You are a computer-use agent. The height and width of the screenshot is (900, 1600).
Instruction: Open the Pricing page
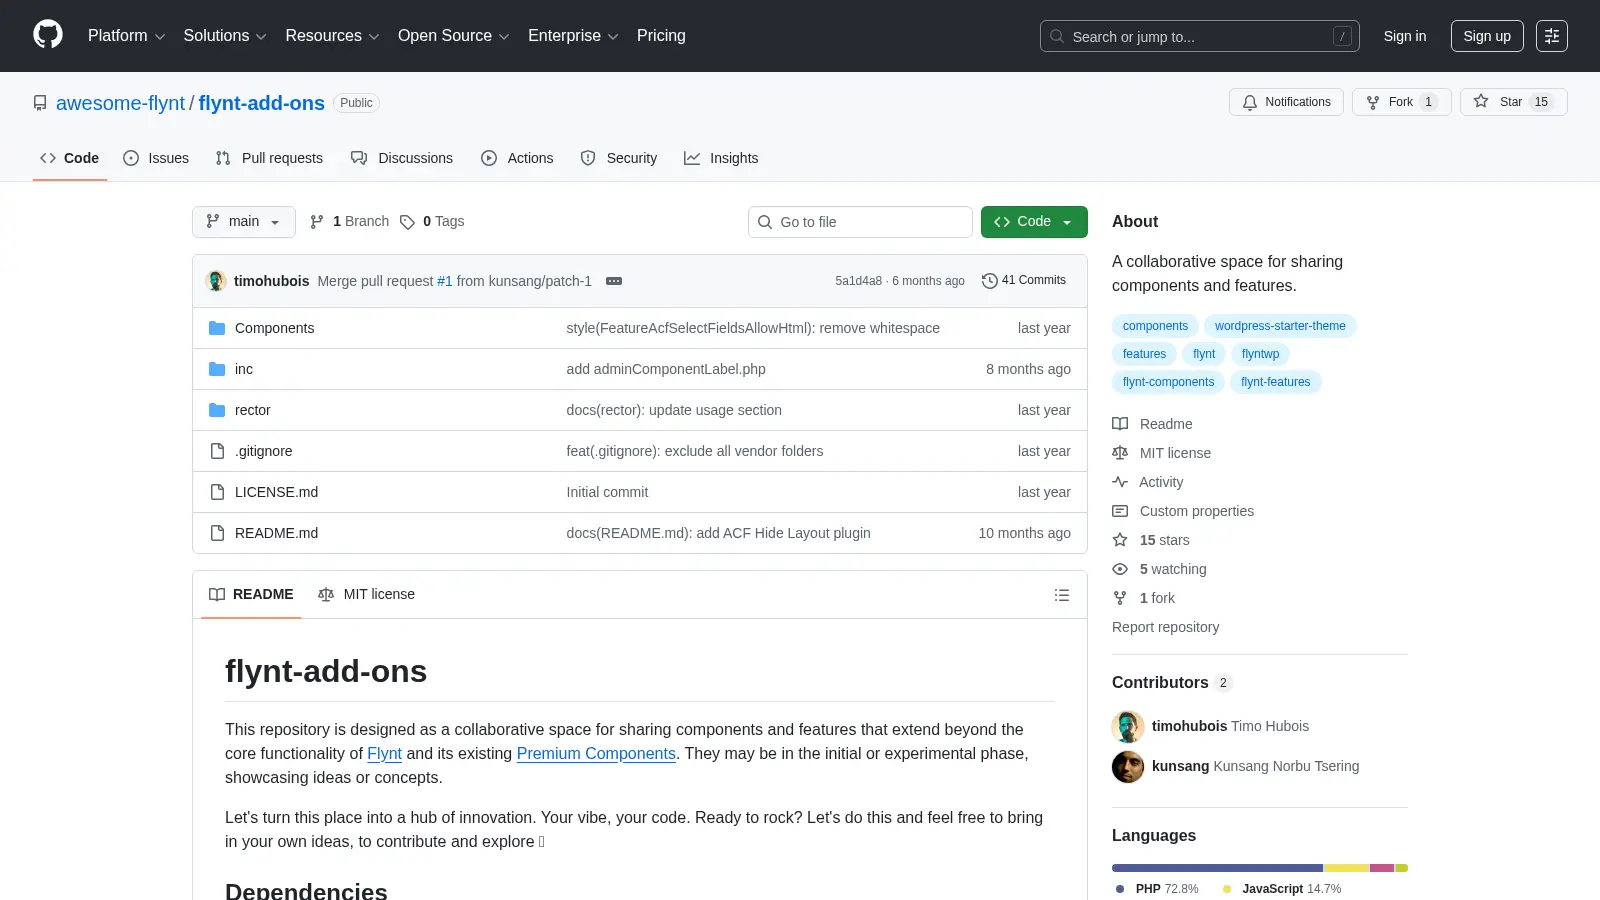click(661, 36)
